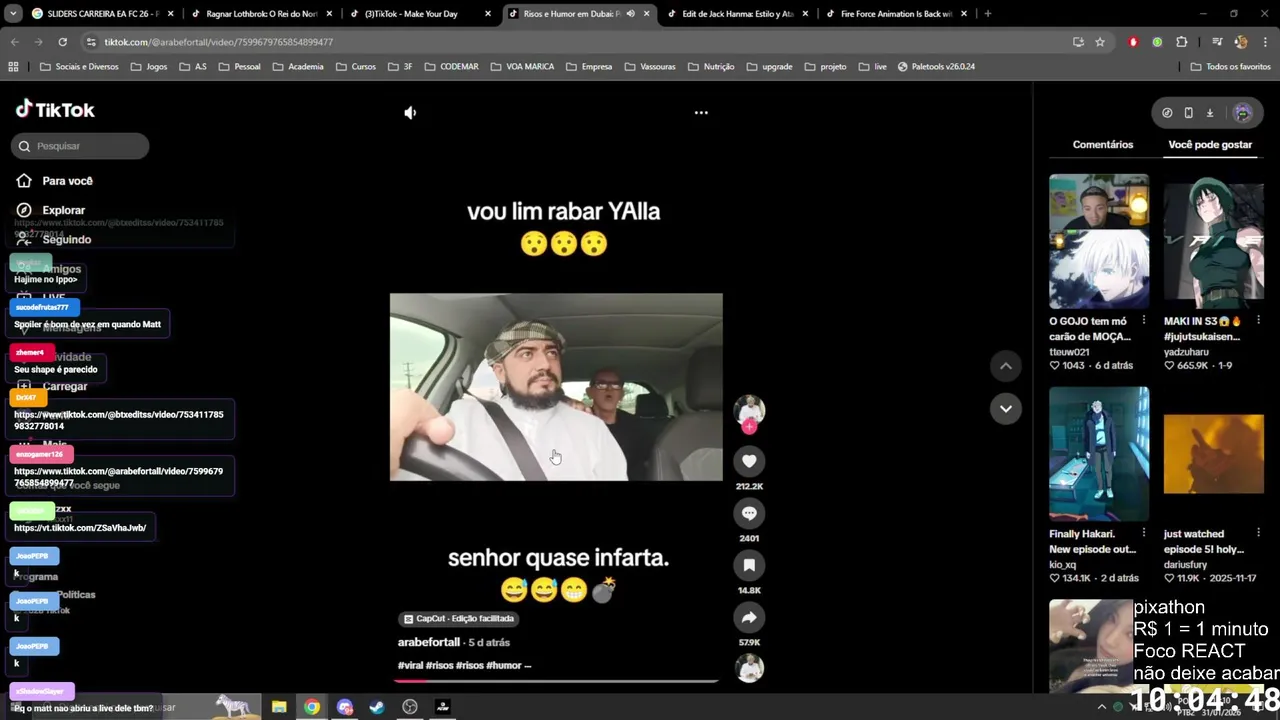
Task: Open the download app icon in top-right
Action: coord(1209,113)
